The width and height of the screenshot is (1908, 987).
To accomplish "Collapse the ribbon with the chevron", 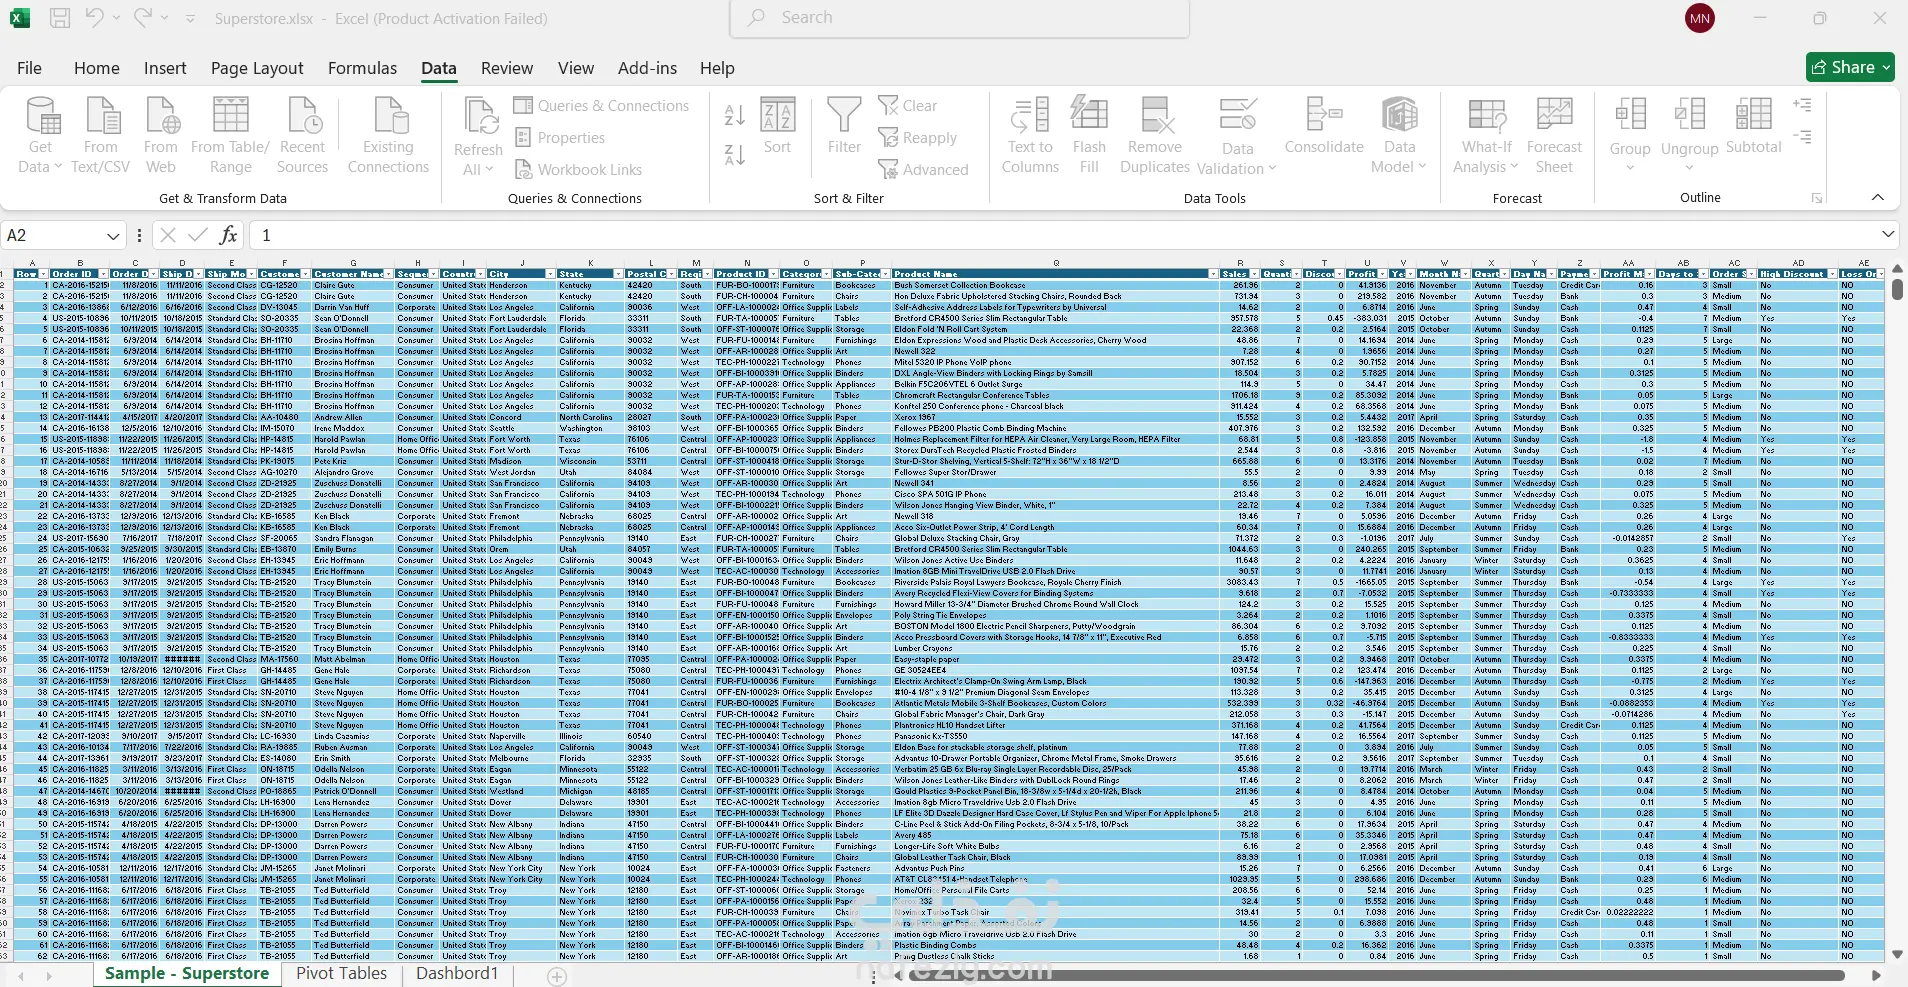I will (x=1878, y=197).
